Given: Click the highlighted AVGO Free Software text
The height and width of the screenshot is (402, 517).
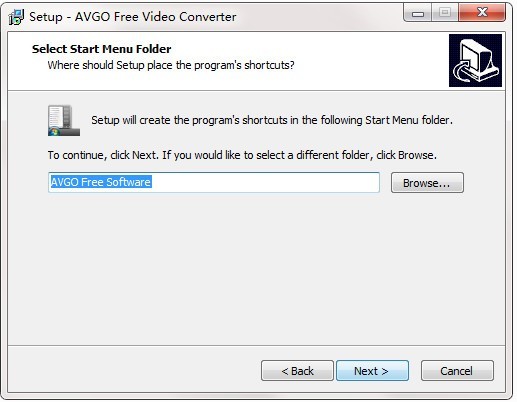Looking at the screenshot, I should coord(101,182).
